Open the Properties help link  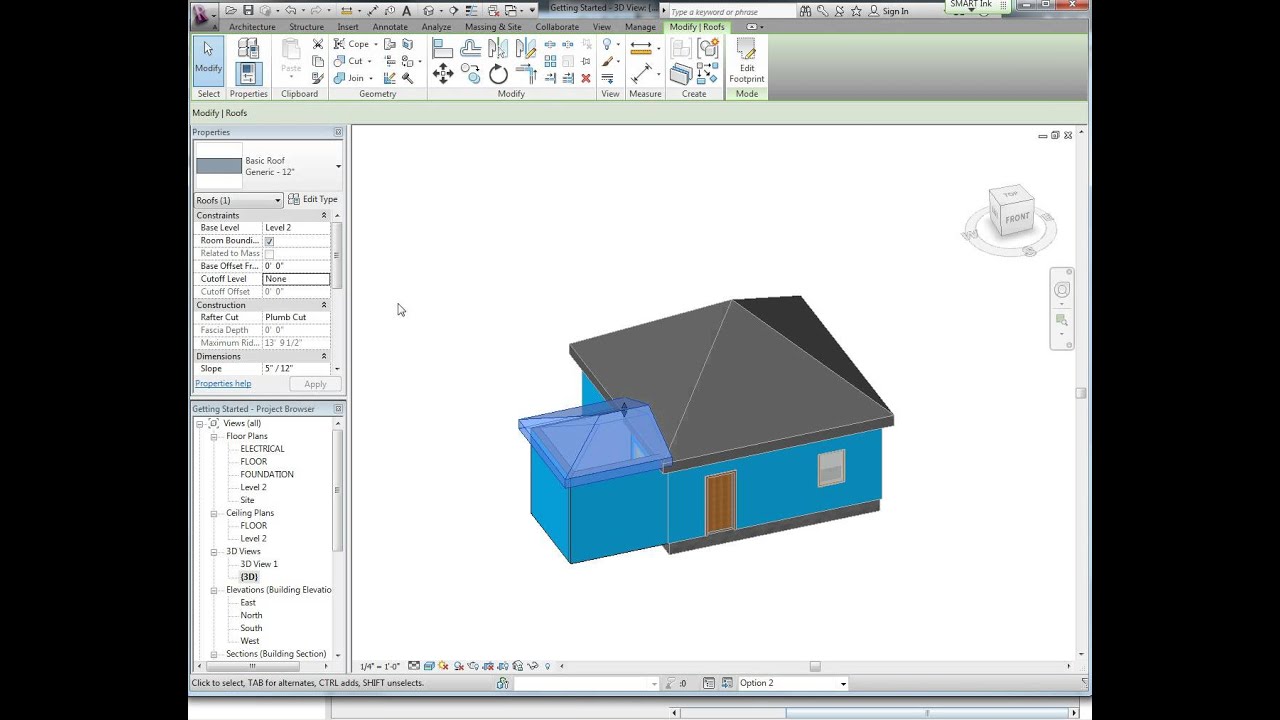click(223, 384)
